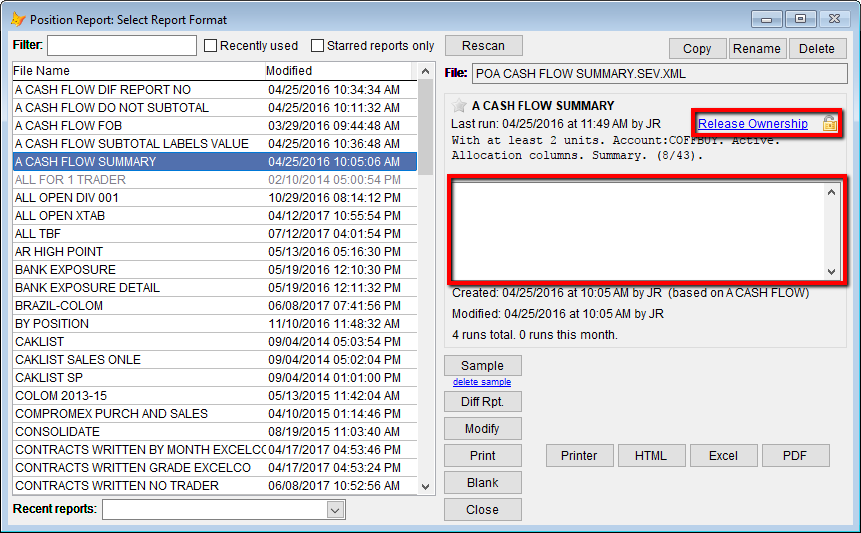This screenshot has width=861, height=533.
Task: Click the Sample button
Action: click(483, 366)
